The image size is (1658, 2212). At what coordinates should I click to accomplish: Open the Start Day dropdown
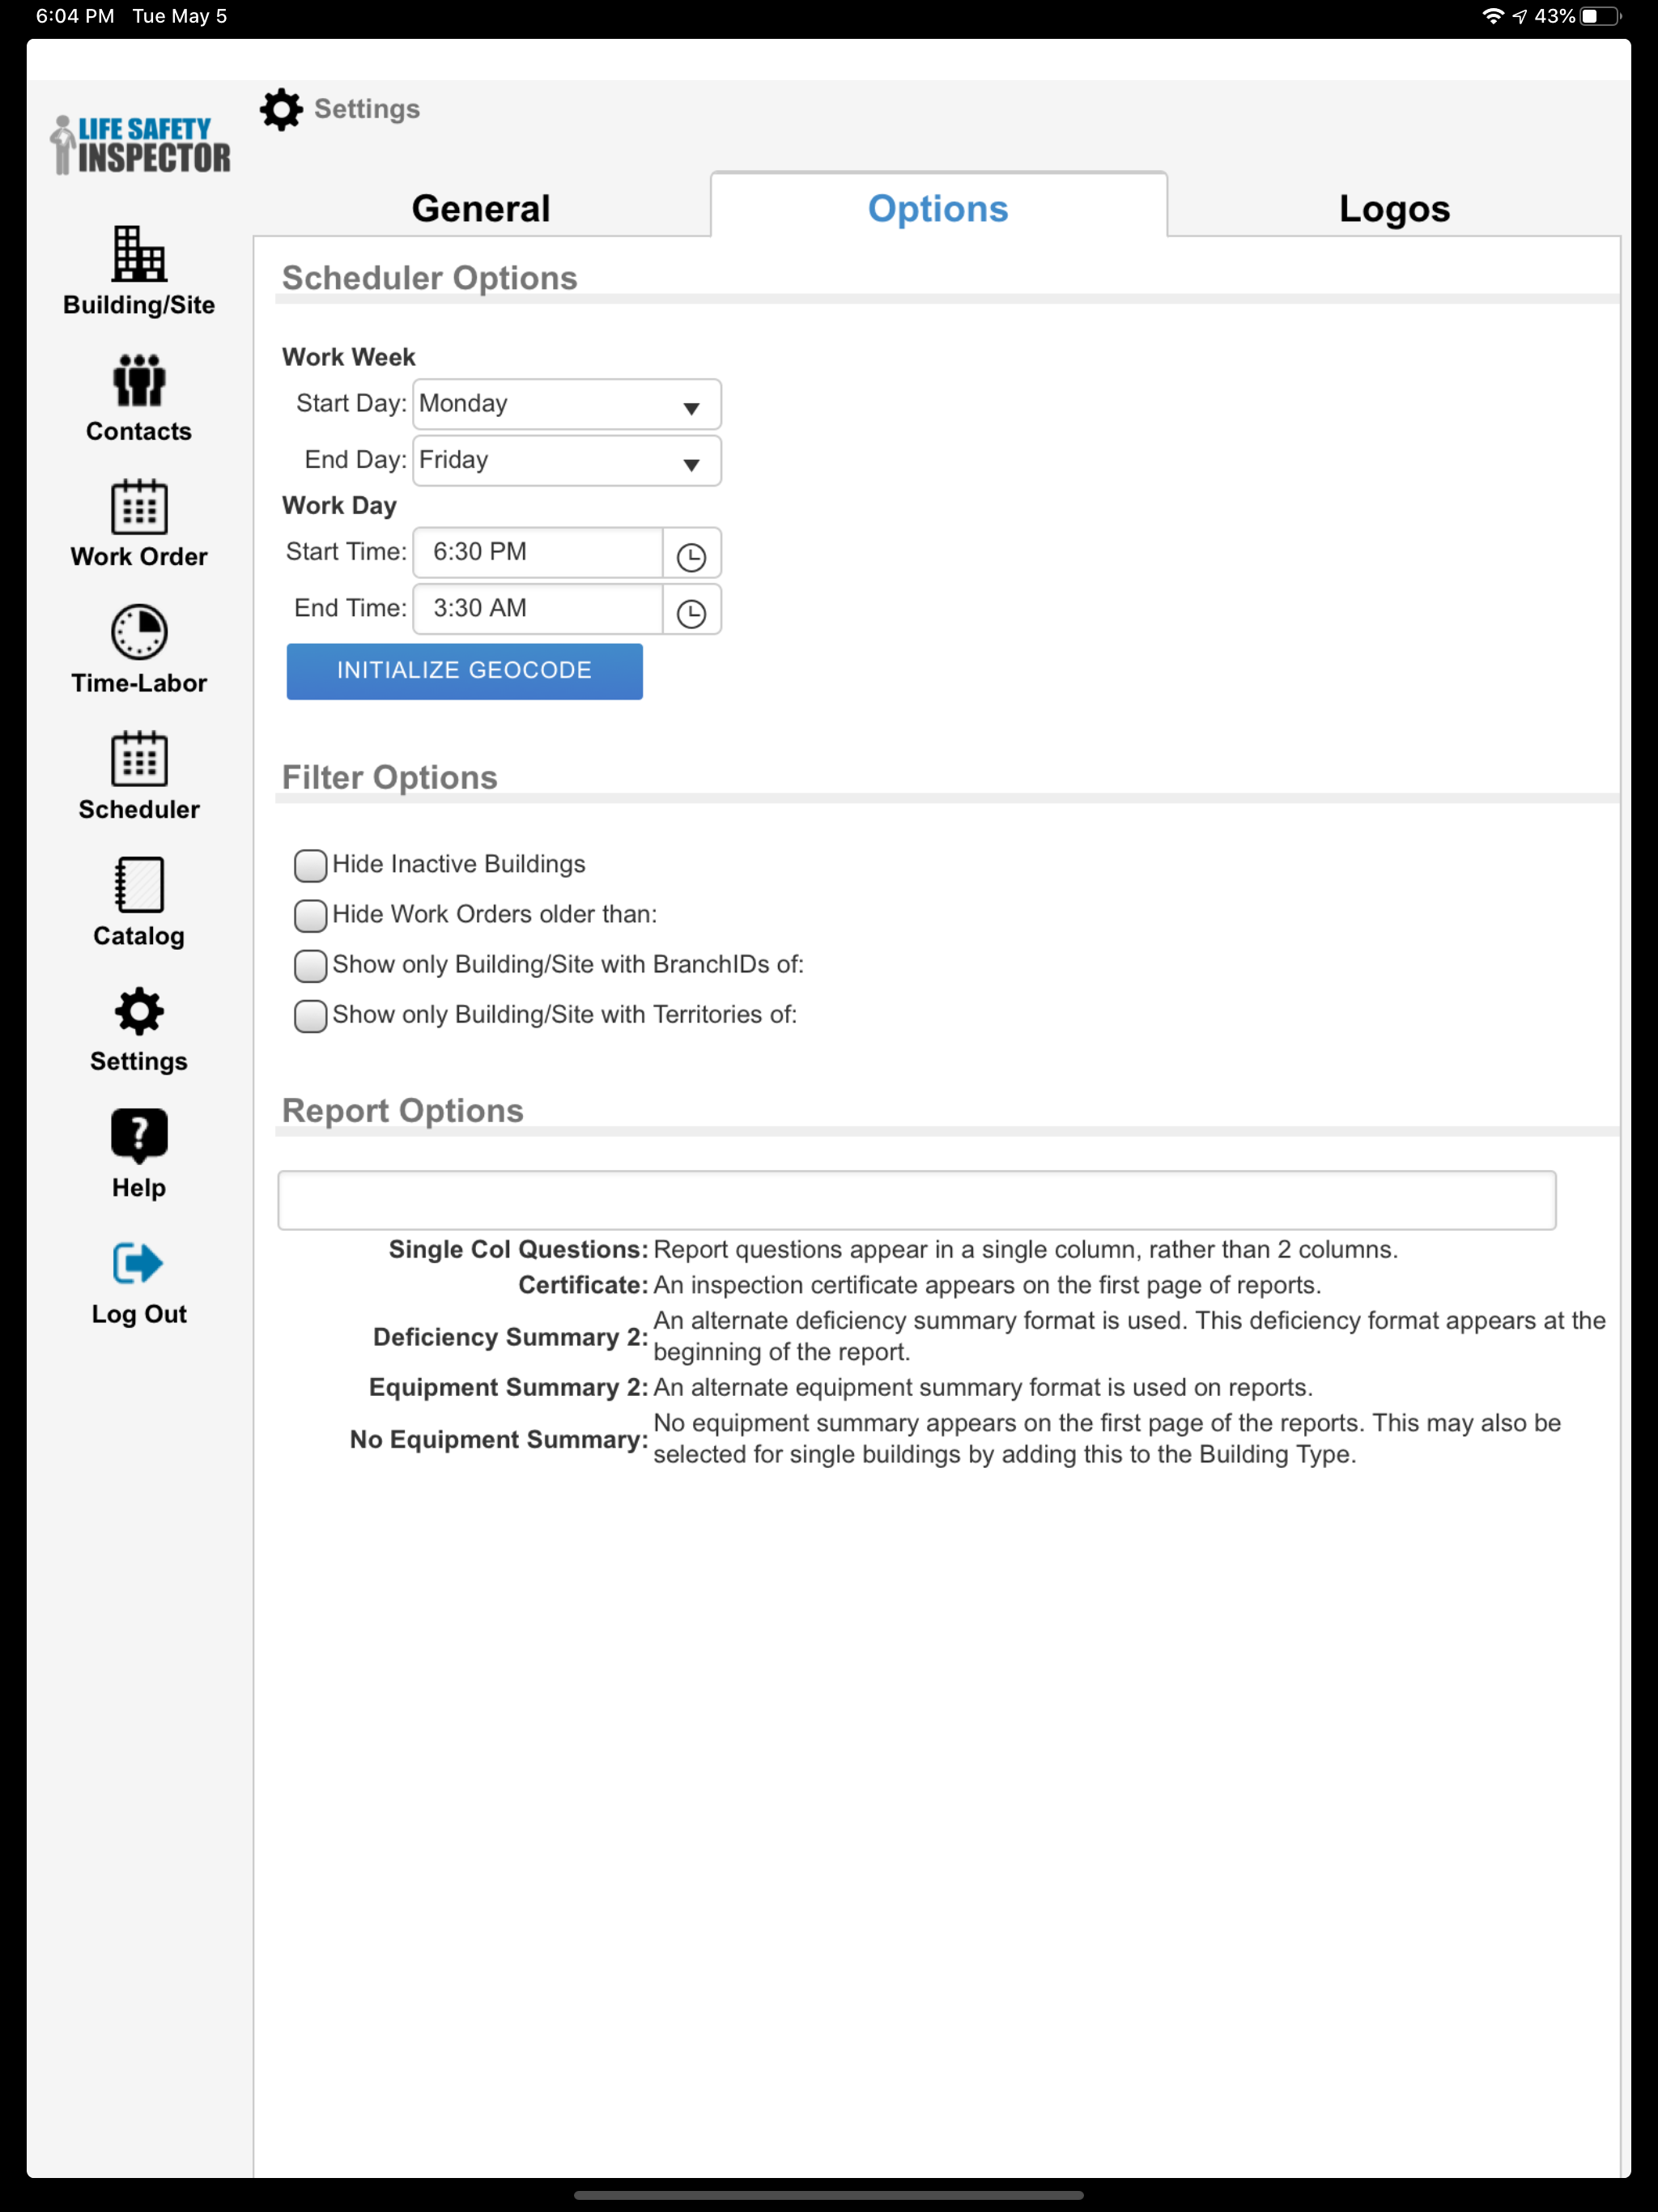(x=566, y=404)
